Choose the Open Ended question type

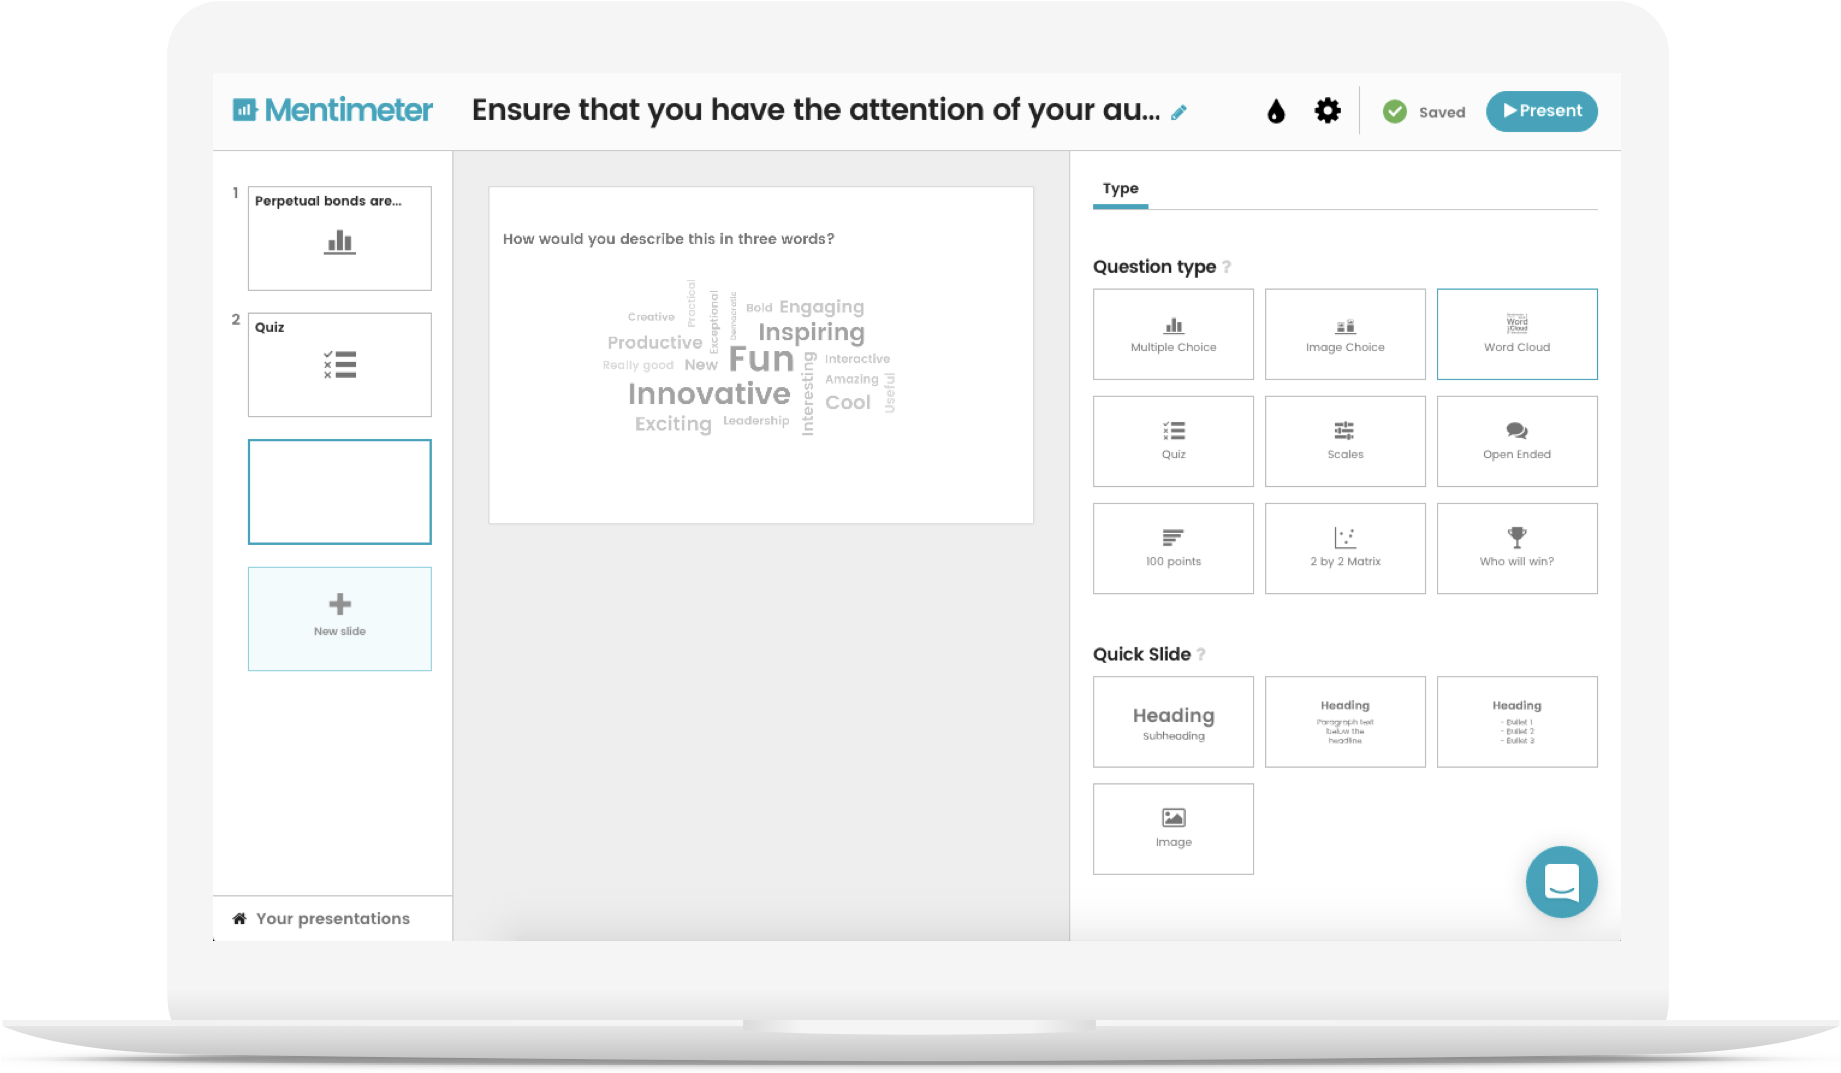[x=1516, y=441]
